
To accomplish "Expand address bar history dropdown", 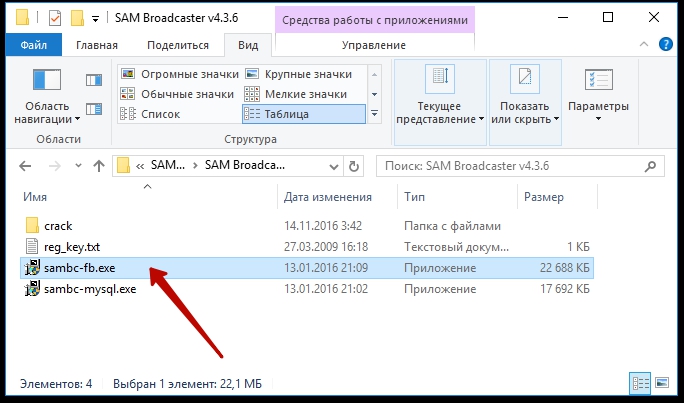I will coord(334,166).
